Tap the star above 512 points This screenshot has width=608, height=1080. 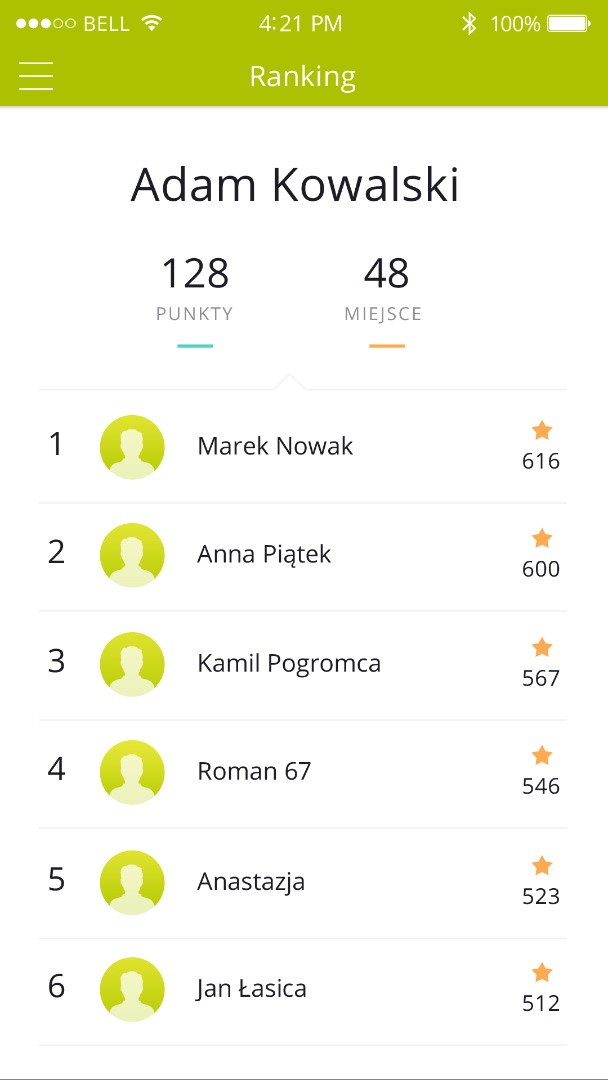click(541, 973)
